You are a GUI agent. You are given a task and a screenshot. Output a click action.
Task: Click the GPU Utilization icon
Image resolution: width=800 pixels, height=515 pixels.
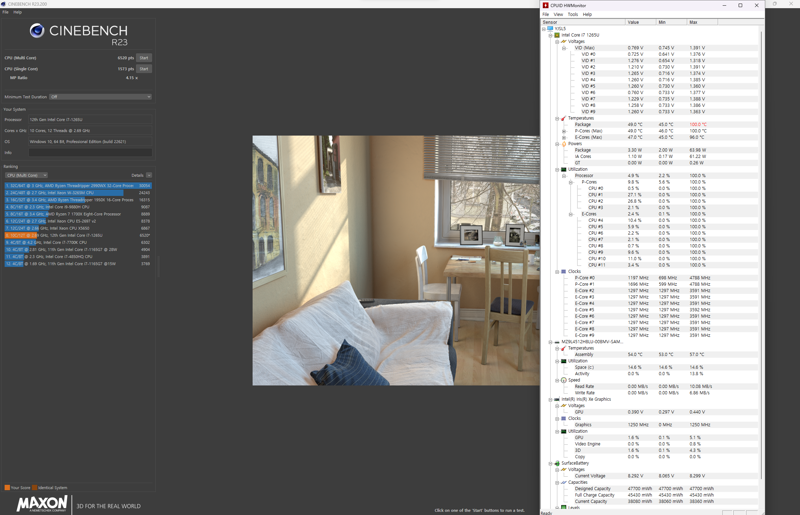[564, 431]
